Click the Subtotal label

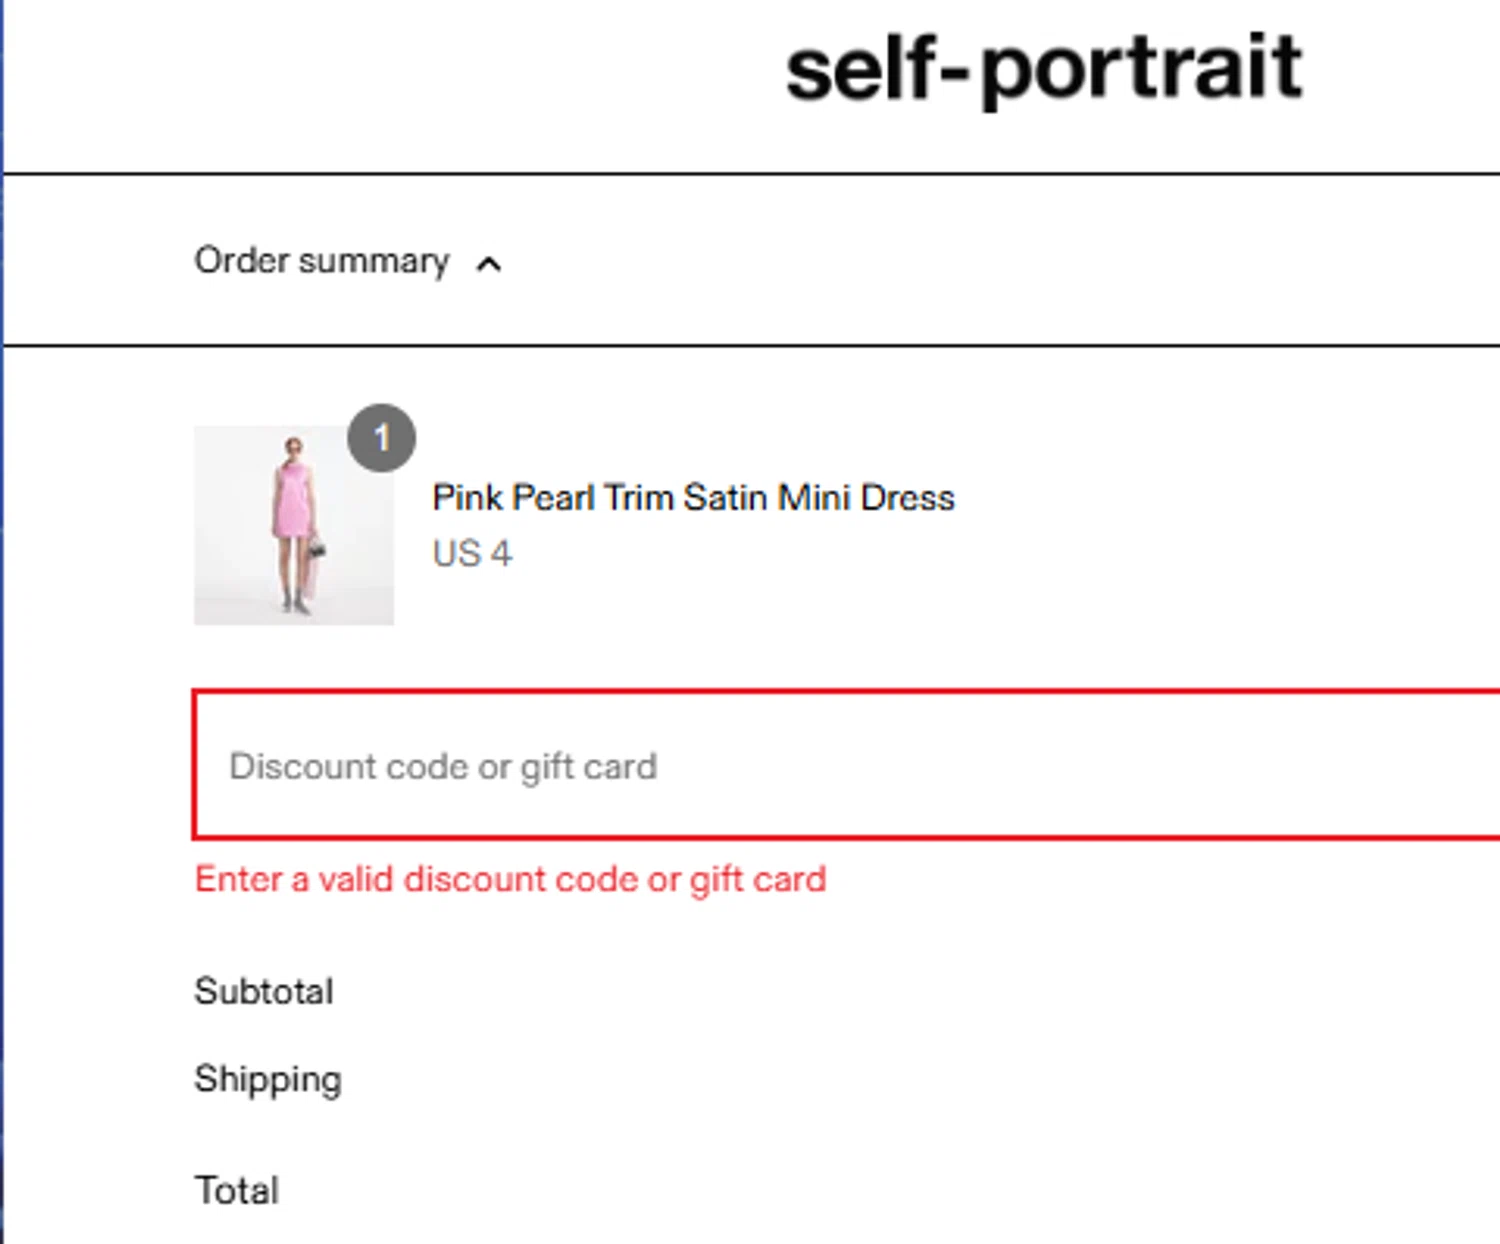point(264,992)
